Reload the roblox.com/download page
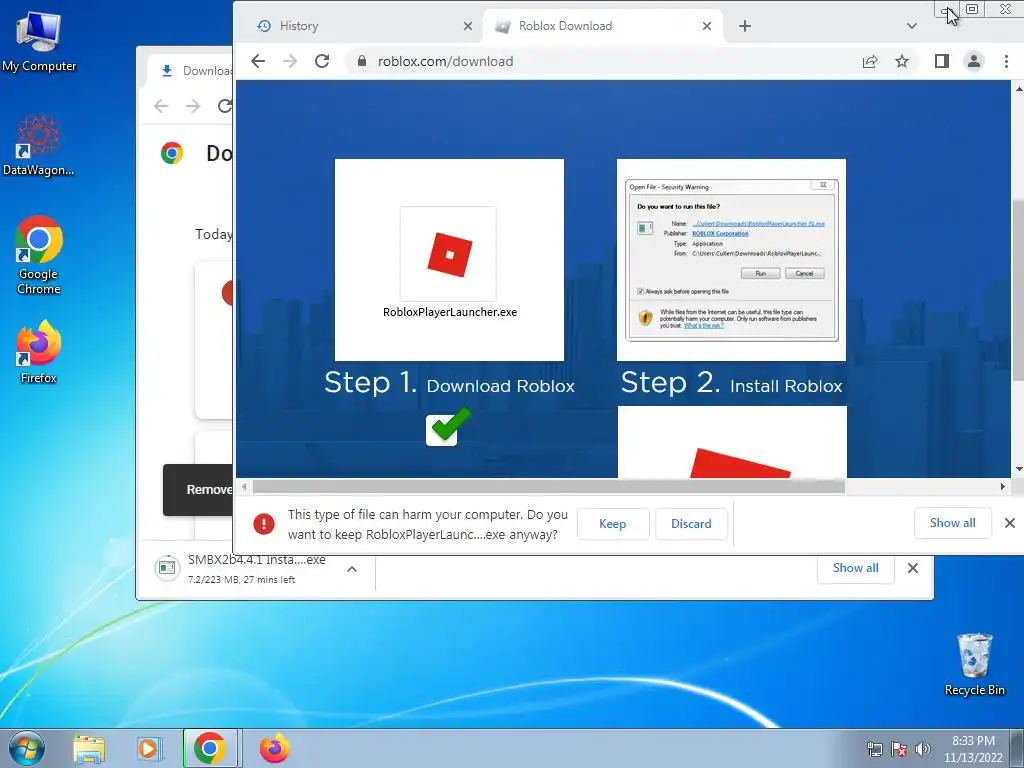The height and width of the screenshot is (768, 1024). coord(322,61)
